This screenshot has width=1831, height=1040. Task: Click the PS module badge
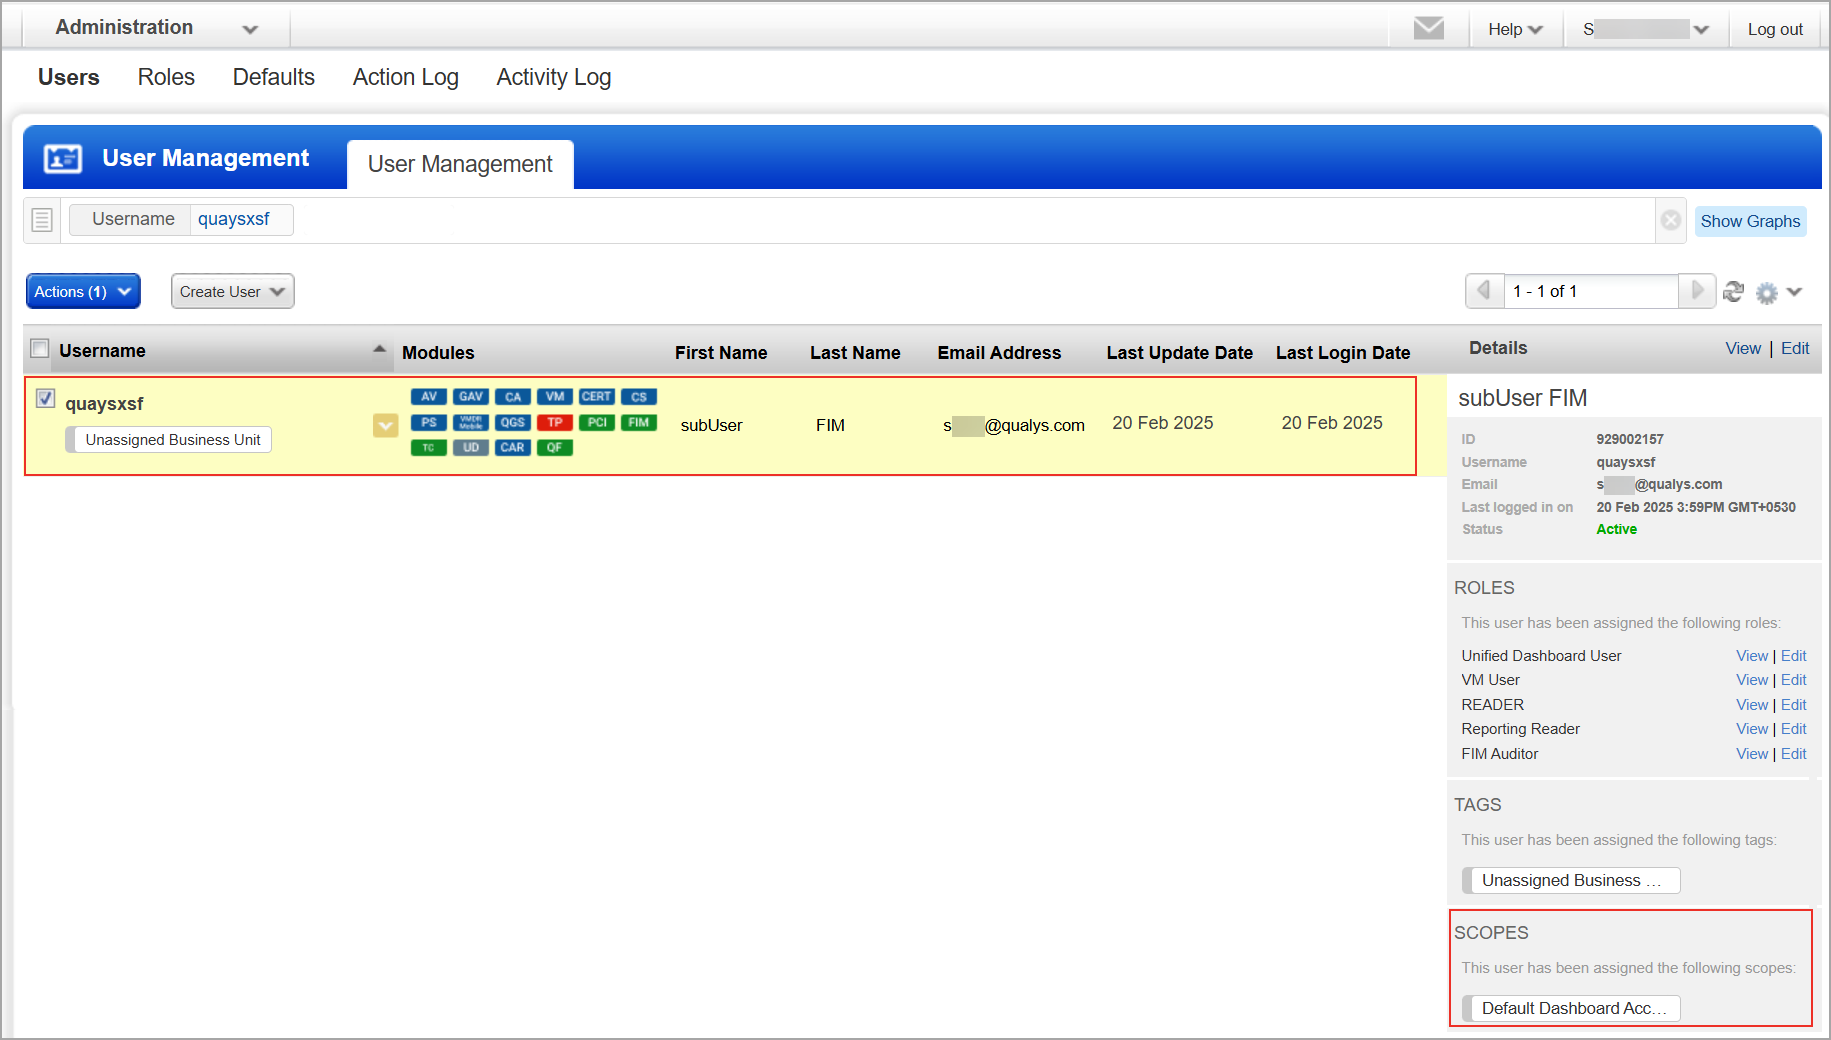pos(428,422)
